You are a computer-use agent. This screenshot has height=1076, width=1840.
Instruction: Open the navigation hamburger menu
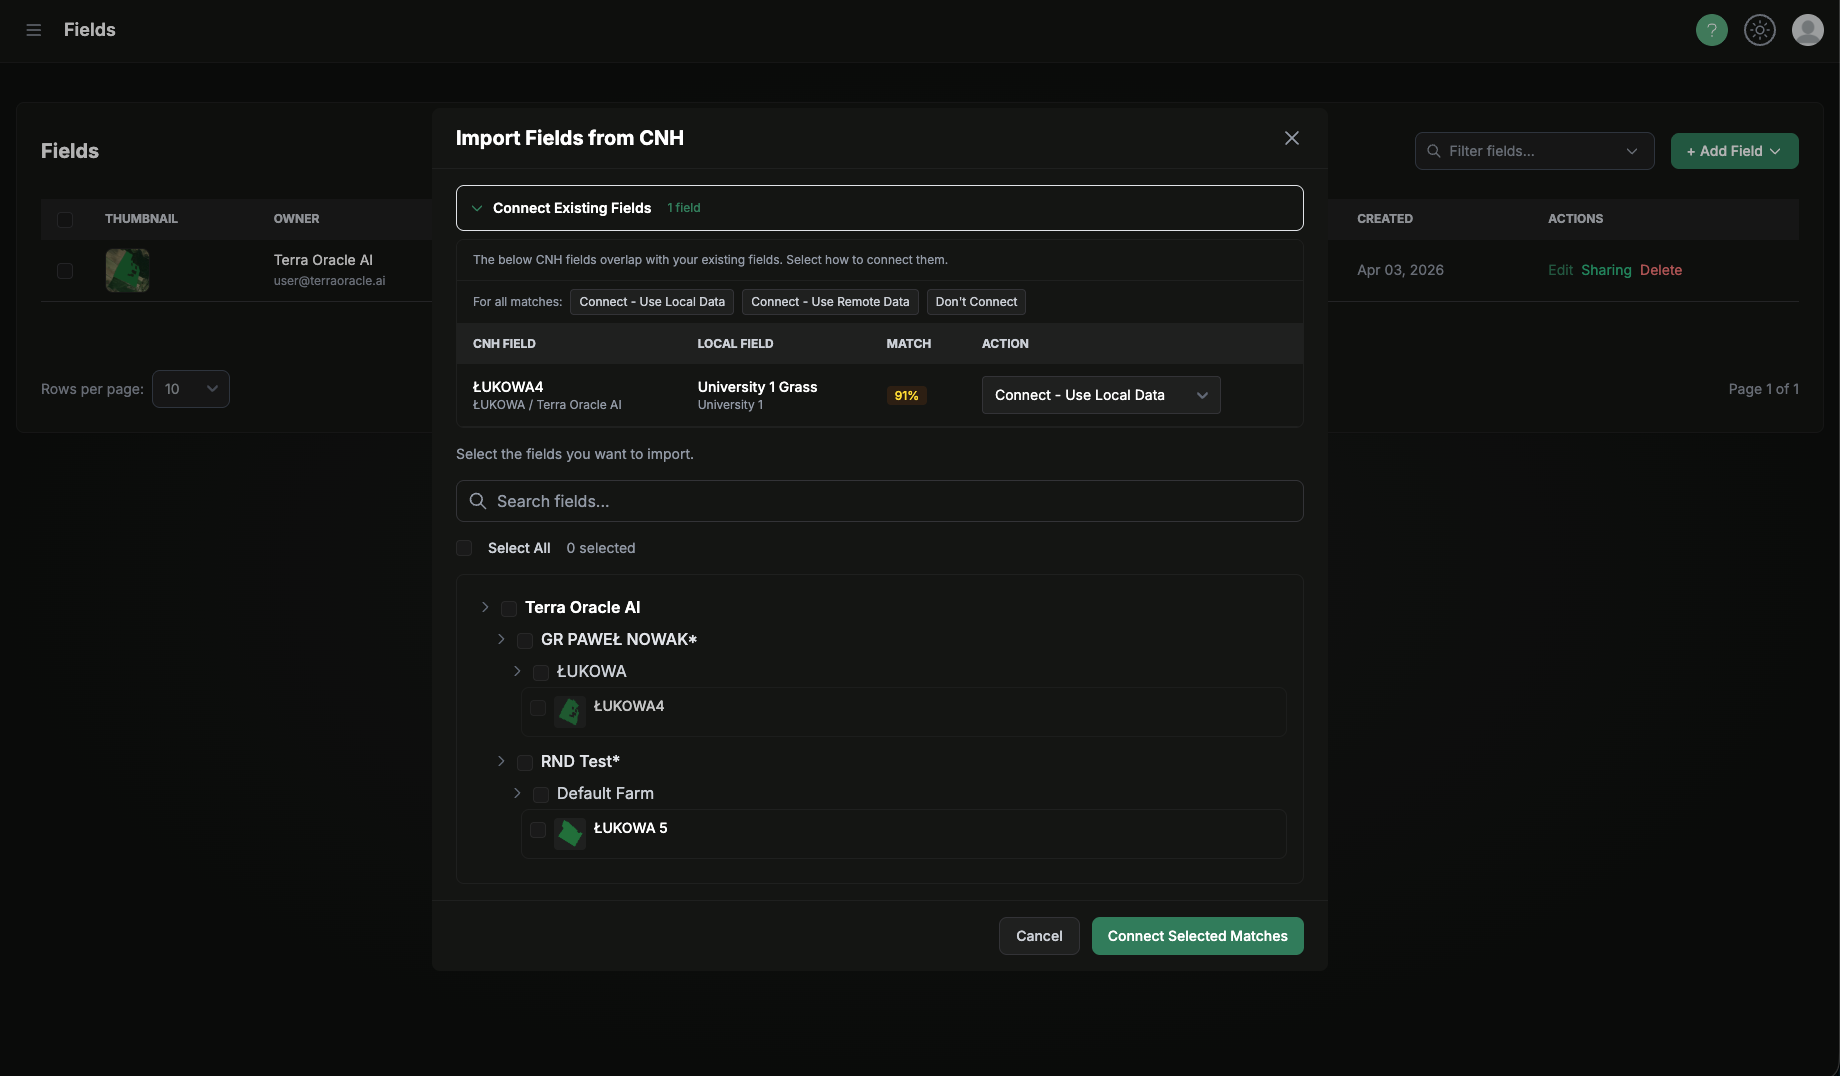pos(33,30)
